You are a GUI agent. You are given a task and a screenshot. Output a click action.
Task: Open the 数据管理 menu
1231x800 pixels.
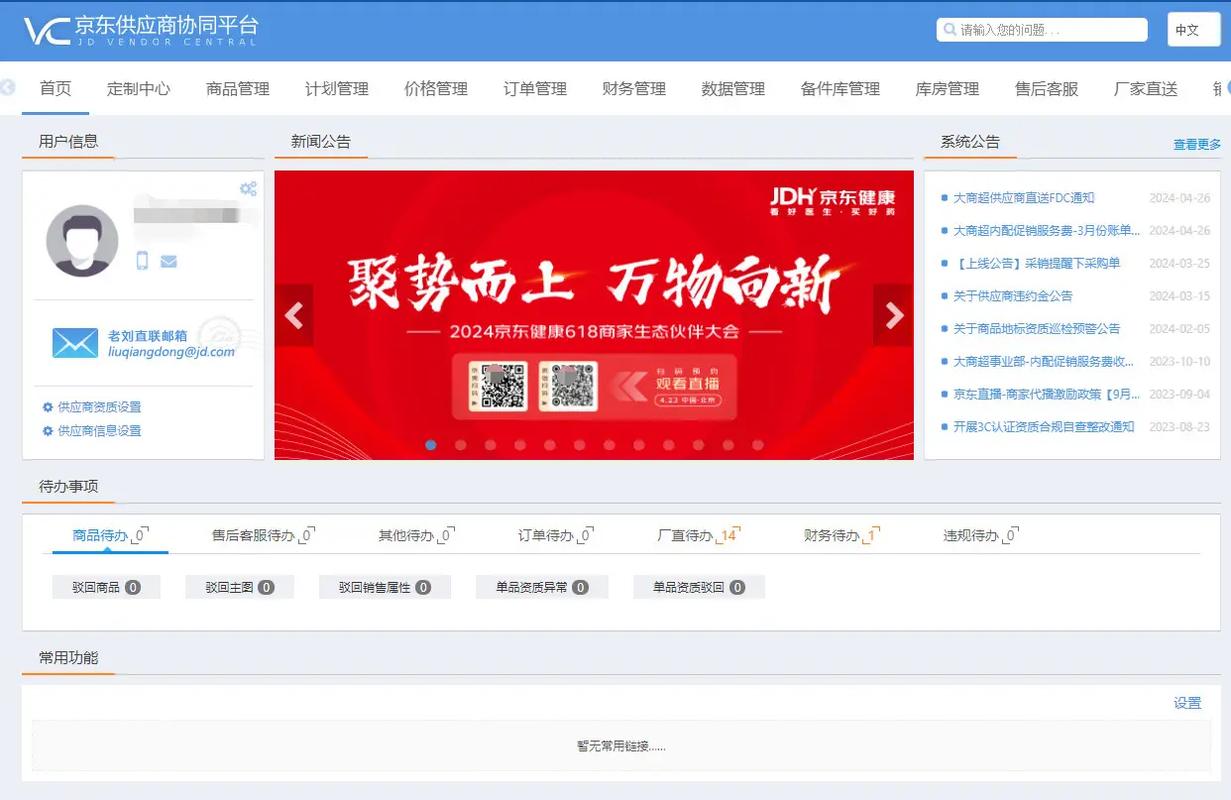733,89
